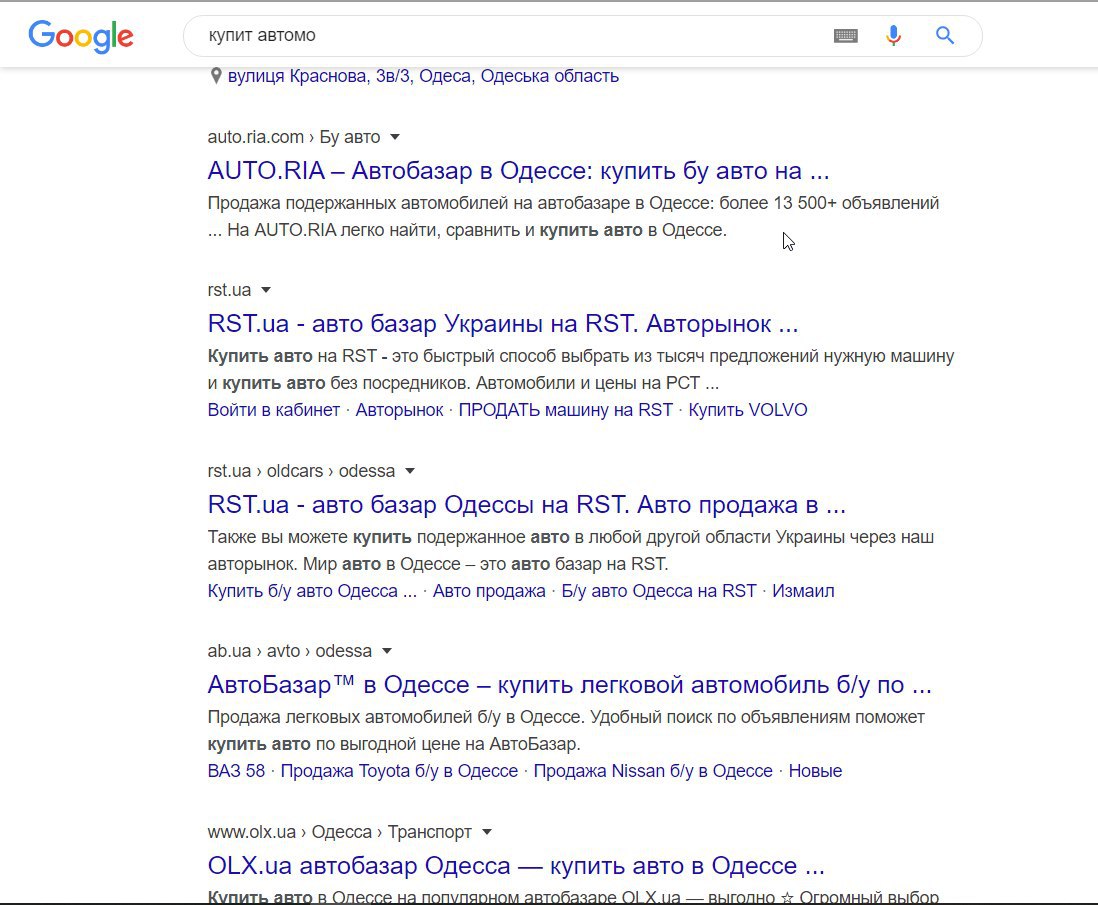Viewport: 1098px width, 905px height.
Task: Click snippet 'Продажа легковых автомобилей б/у в Одессе'
Action: (x=396, y=717)
